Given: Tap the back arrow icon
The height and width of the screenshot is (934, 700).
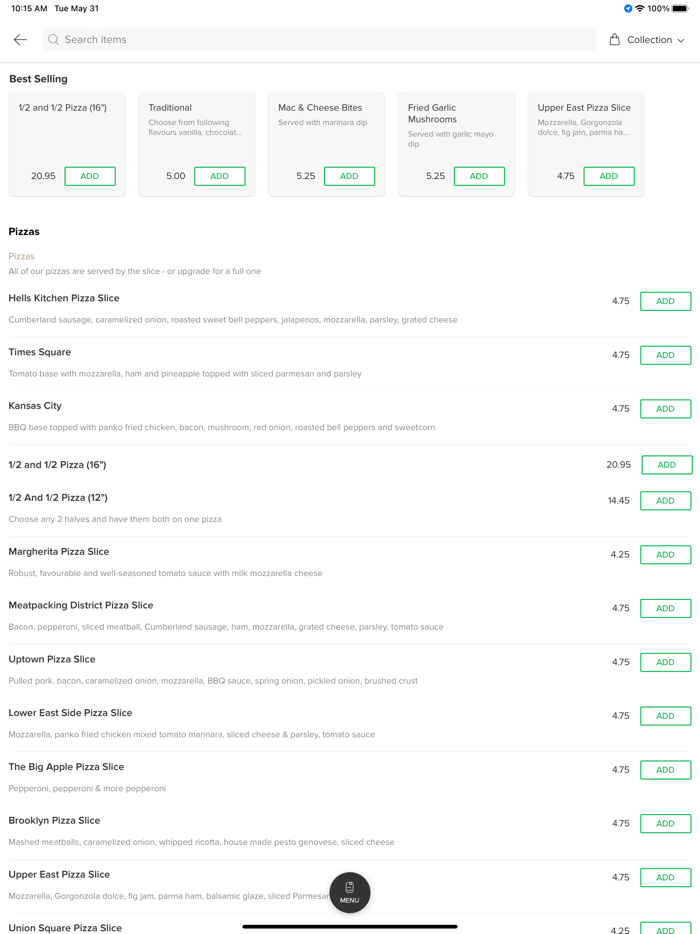Looking at the screenshot, I should pos(20,40).
